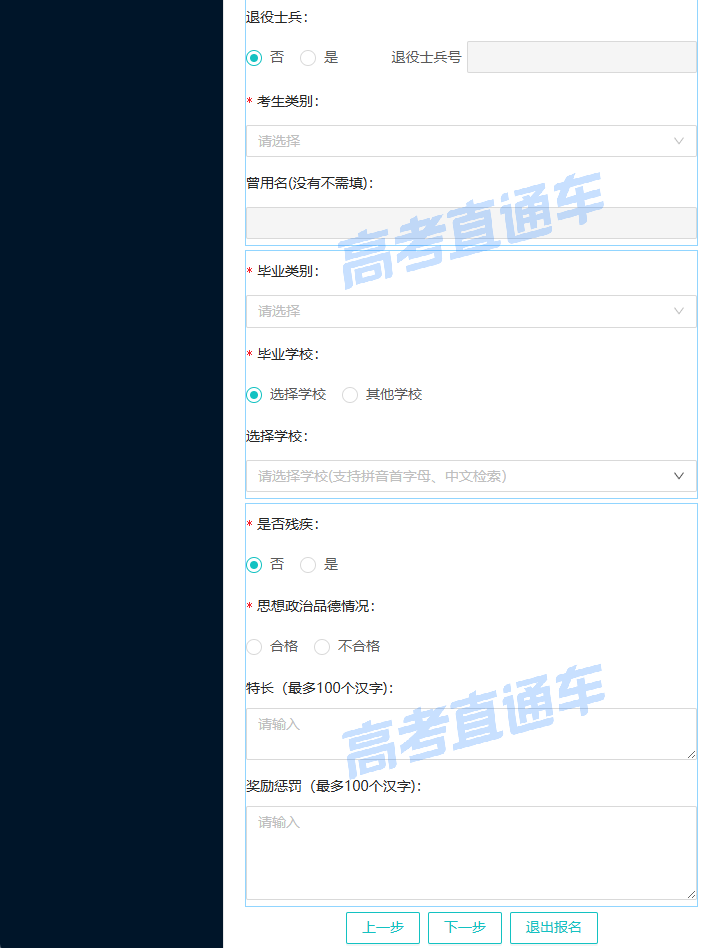Select 合格 for 思想政治品德情况
Viewport: 722px width, 948px height.
(254, 647)
